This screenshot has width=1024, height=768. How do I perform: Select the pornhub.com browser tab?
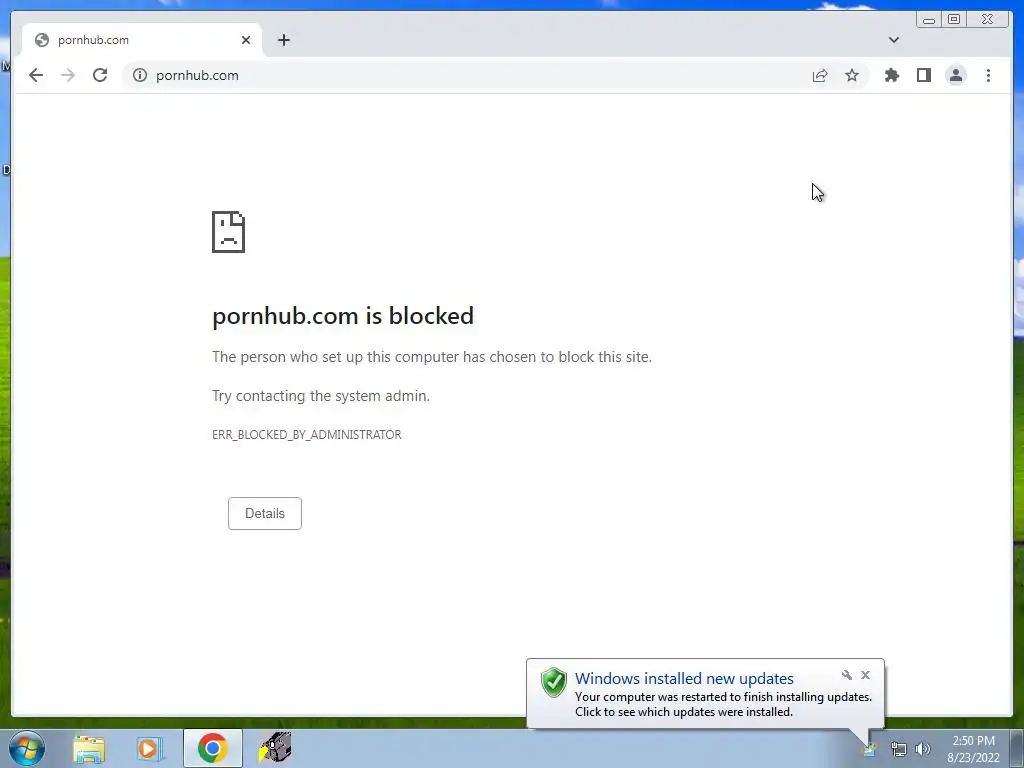(x=142, y=40)
